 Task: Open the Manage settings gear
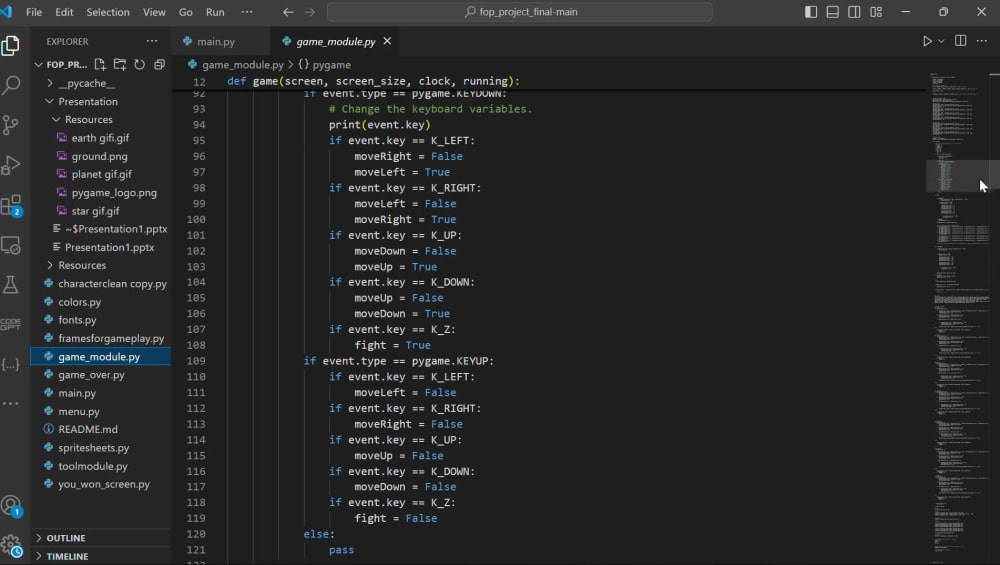(x=11, y=546)
